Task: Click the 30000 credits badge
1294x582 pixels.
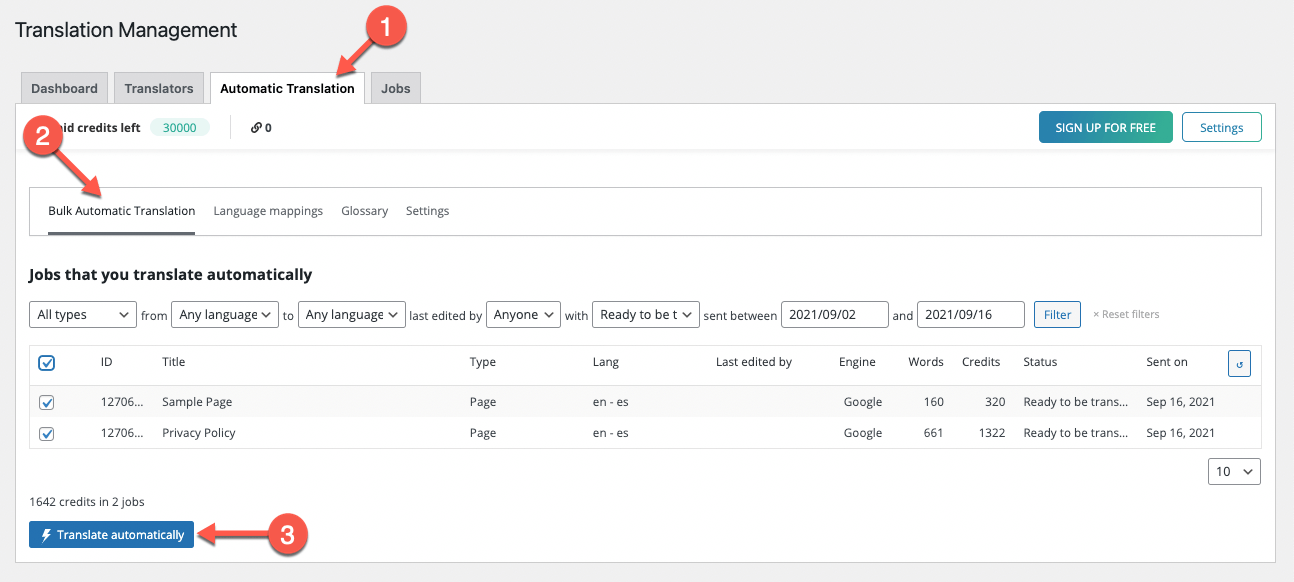Action: click(x=180, y=127)
